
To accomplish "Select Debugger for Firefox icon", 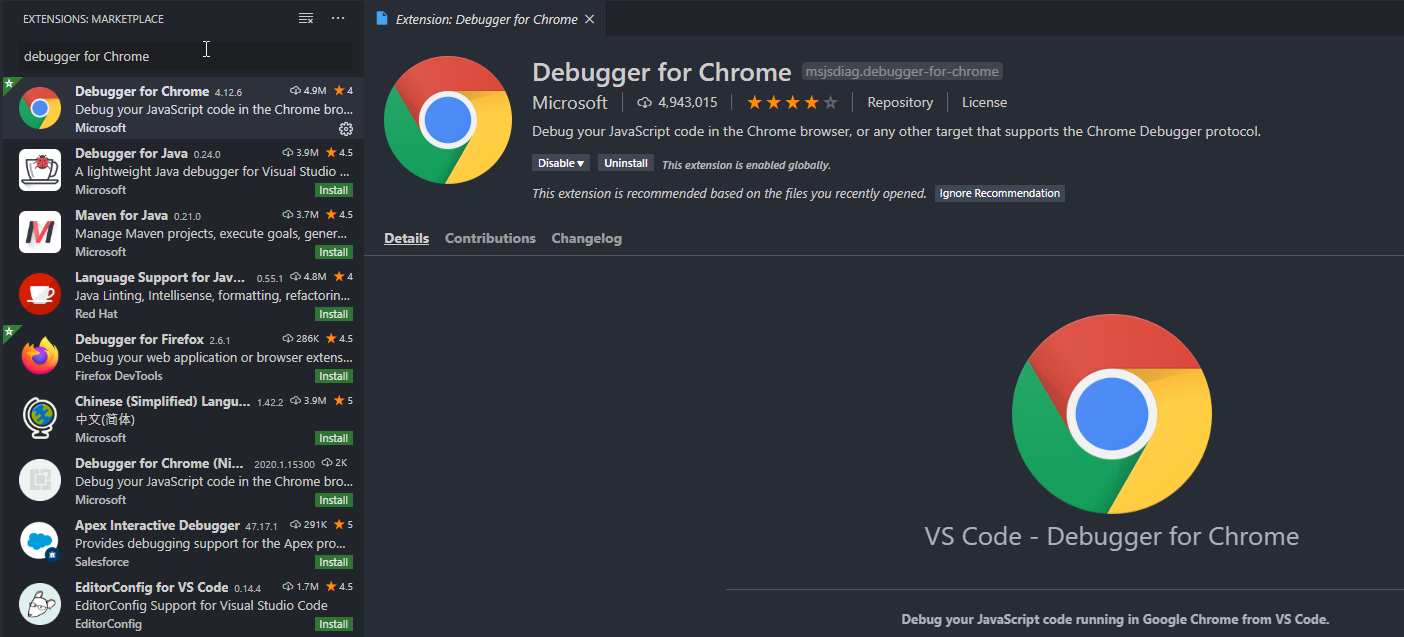I will [40, 356].
